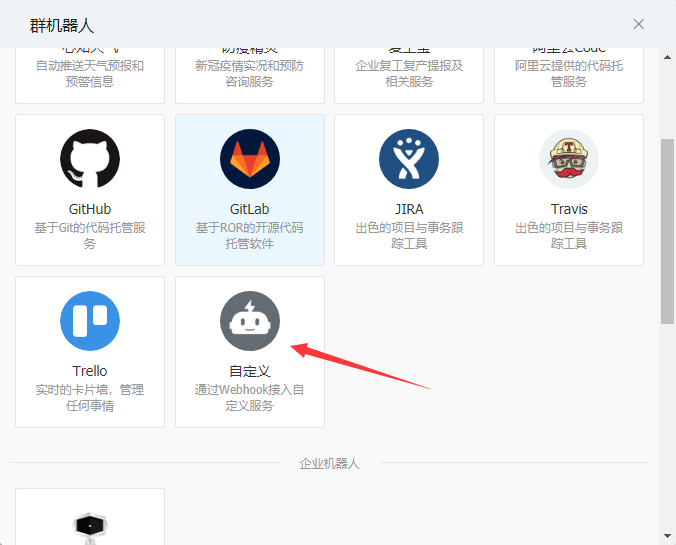Click JIRA's description 出色的项目与事务跟踪工具
This screenshot has width=676, height=545.
(x=409, y=235)
